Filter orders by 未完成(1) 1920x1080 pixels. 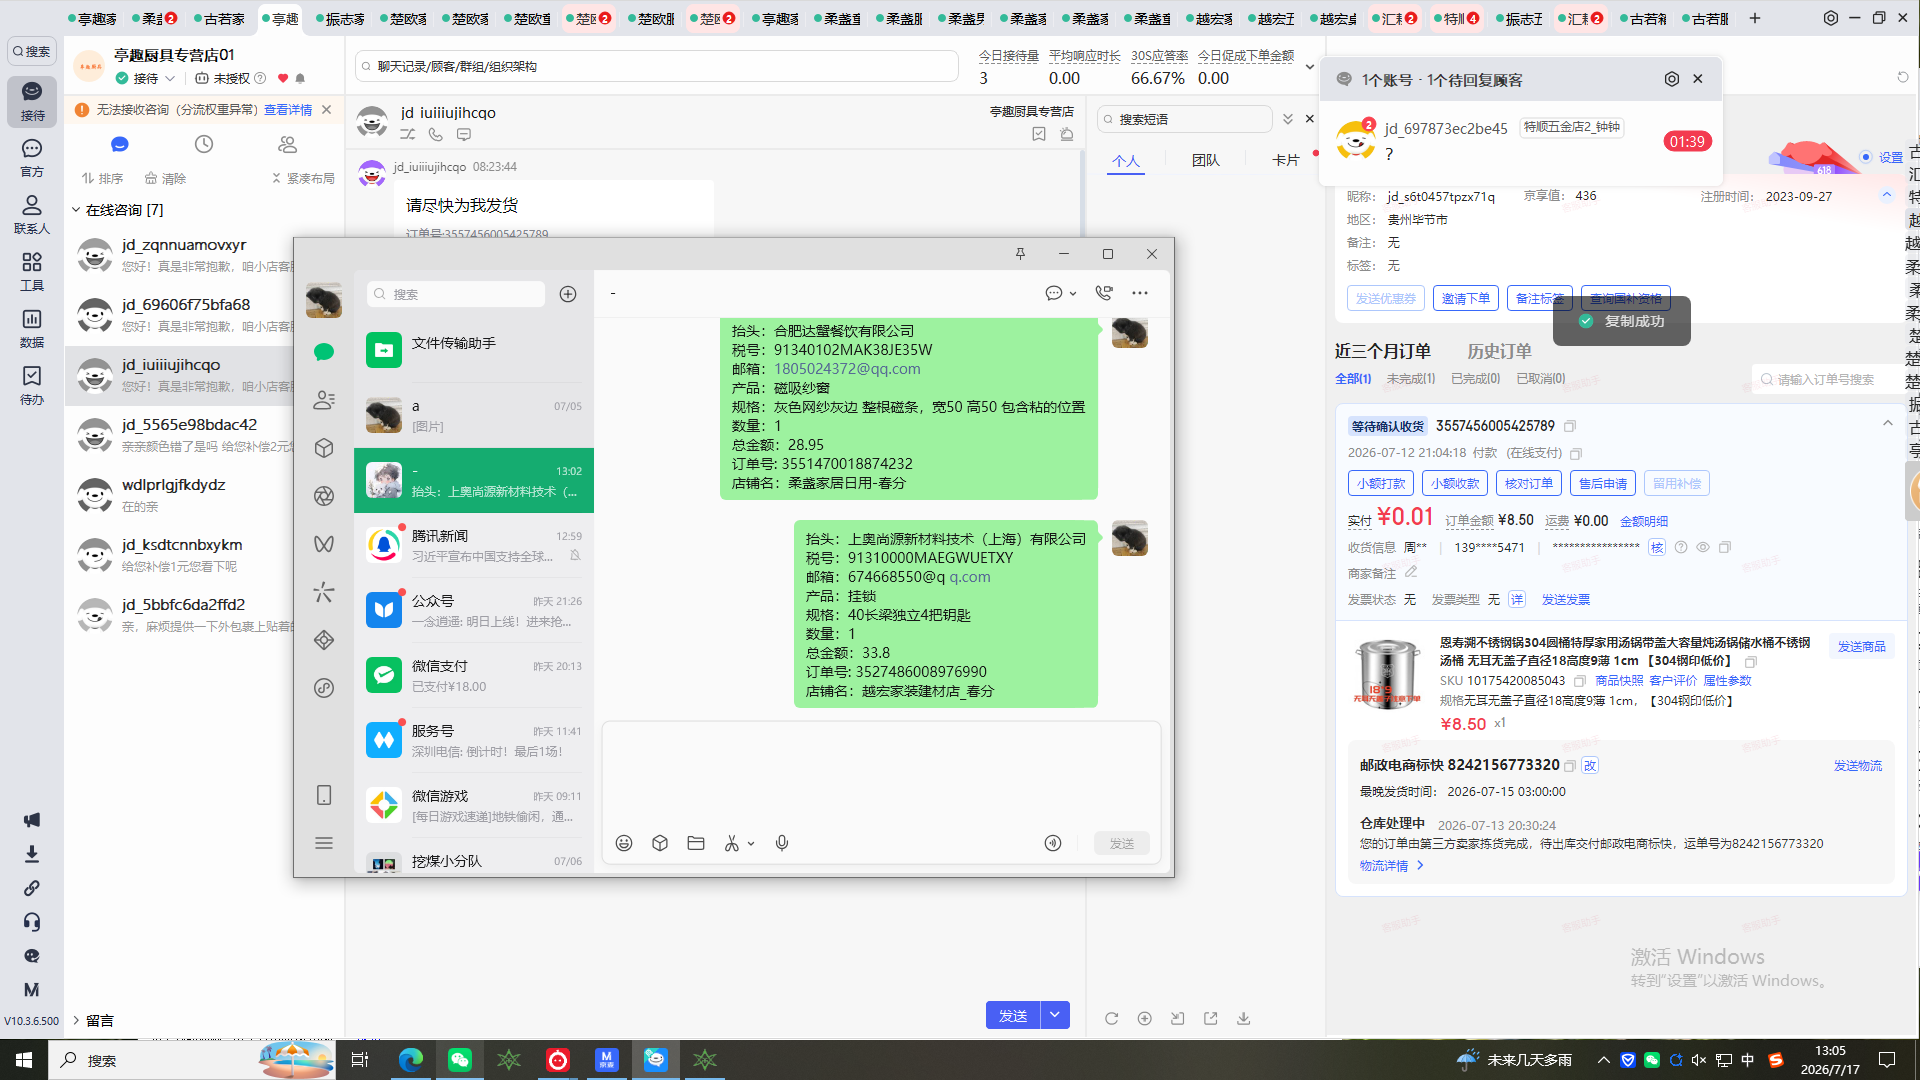coord(1411,379)
